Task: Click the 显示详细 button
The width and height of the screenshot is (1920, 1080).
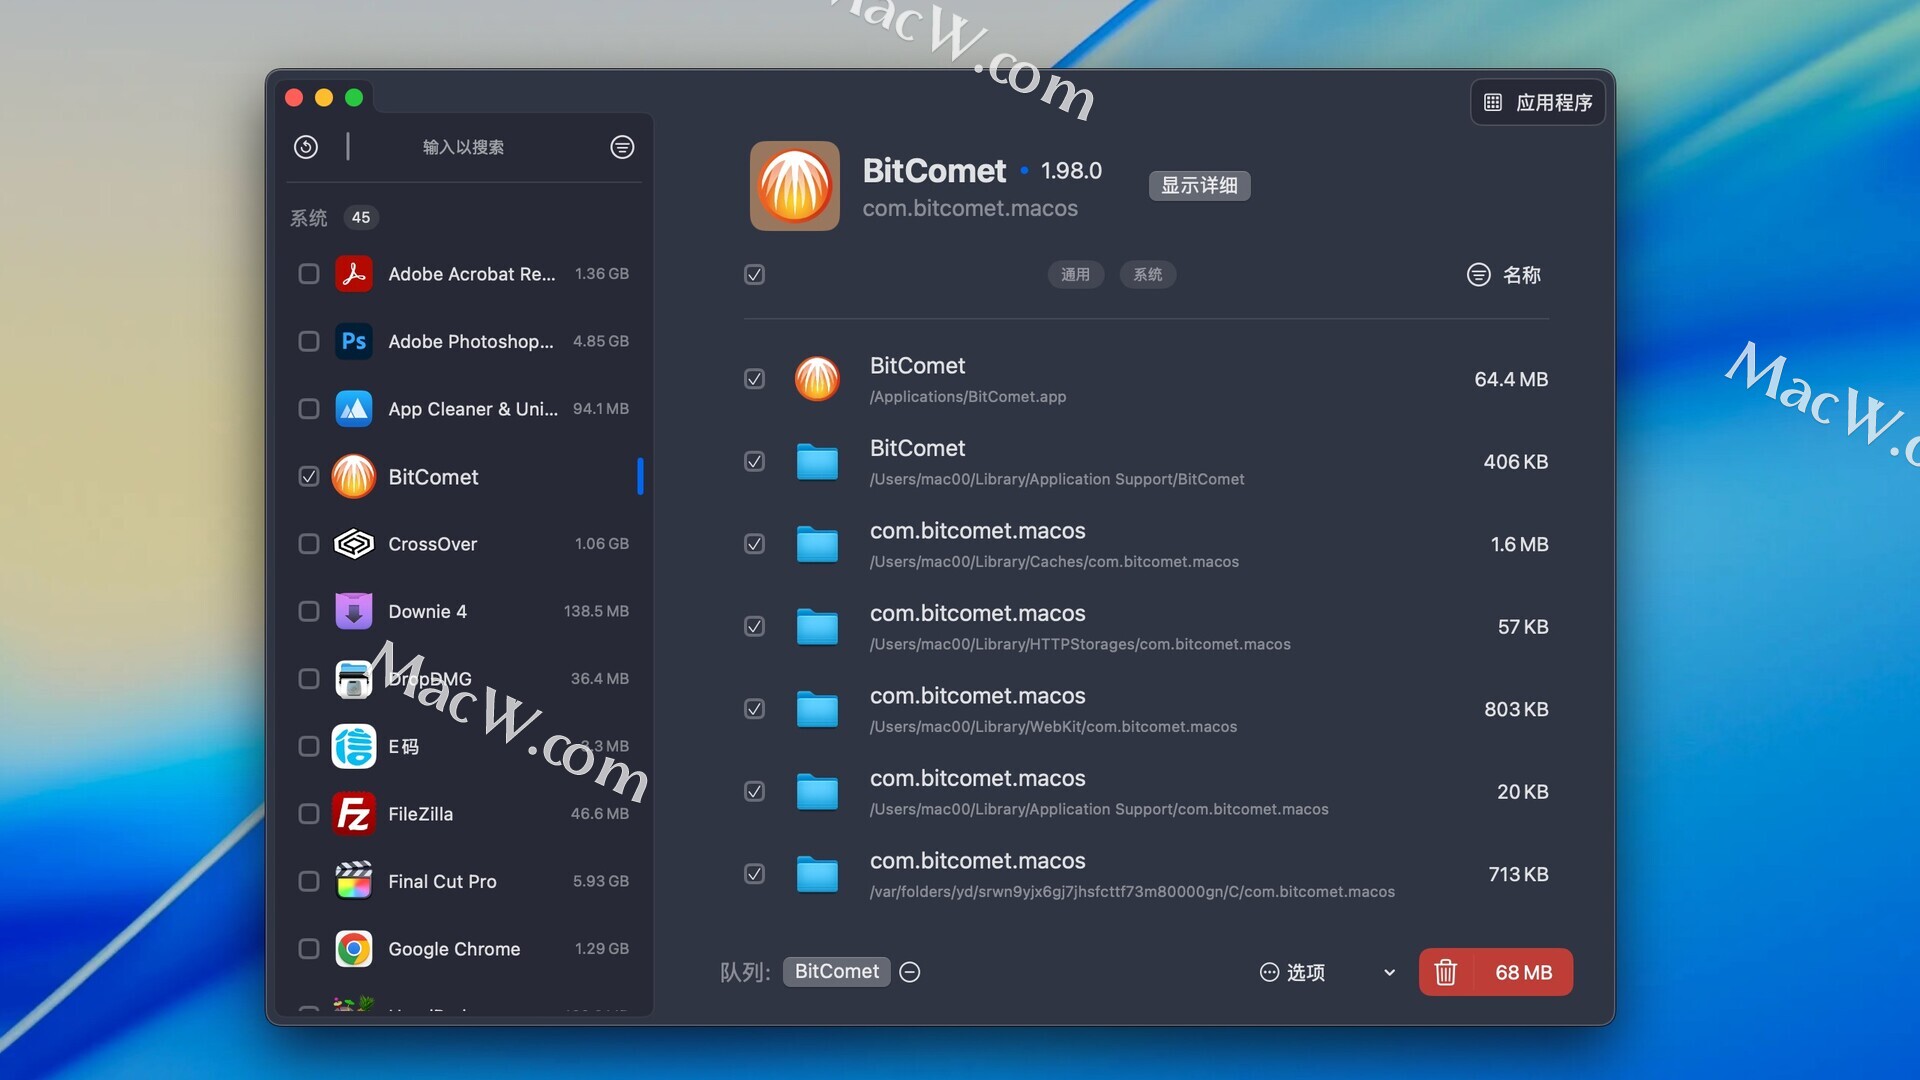Action: point(1199,185)
